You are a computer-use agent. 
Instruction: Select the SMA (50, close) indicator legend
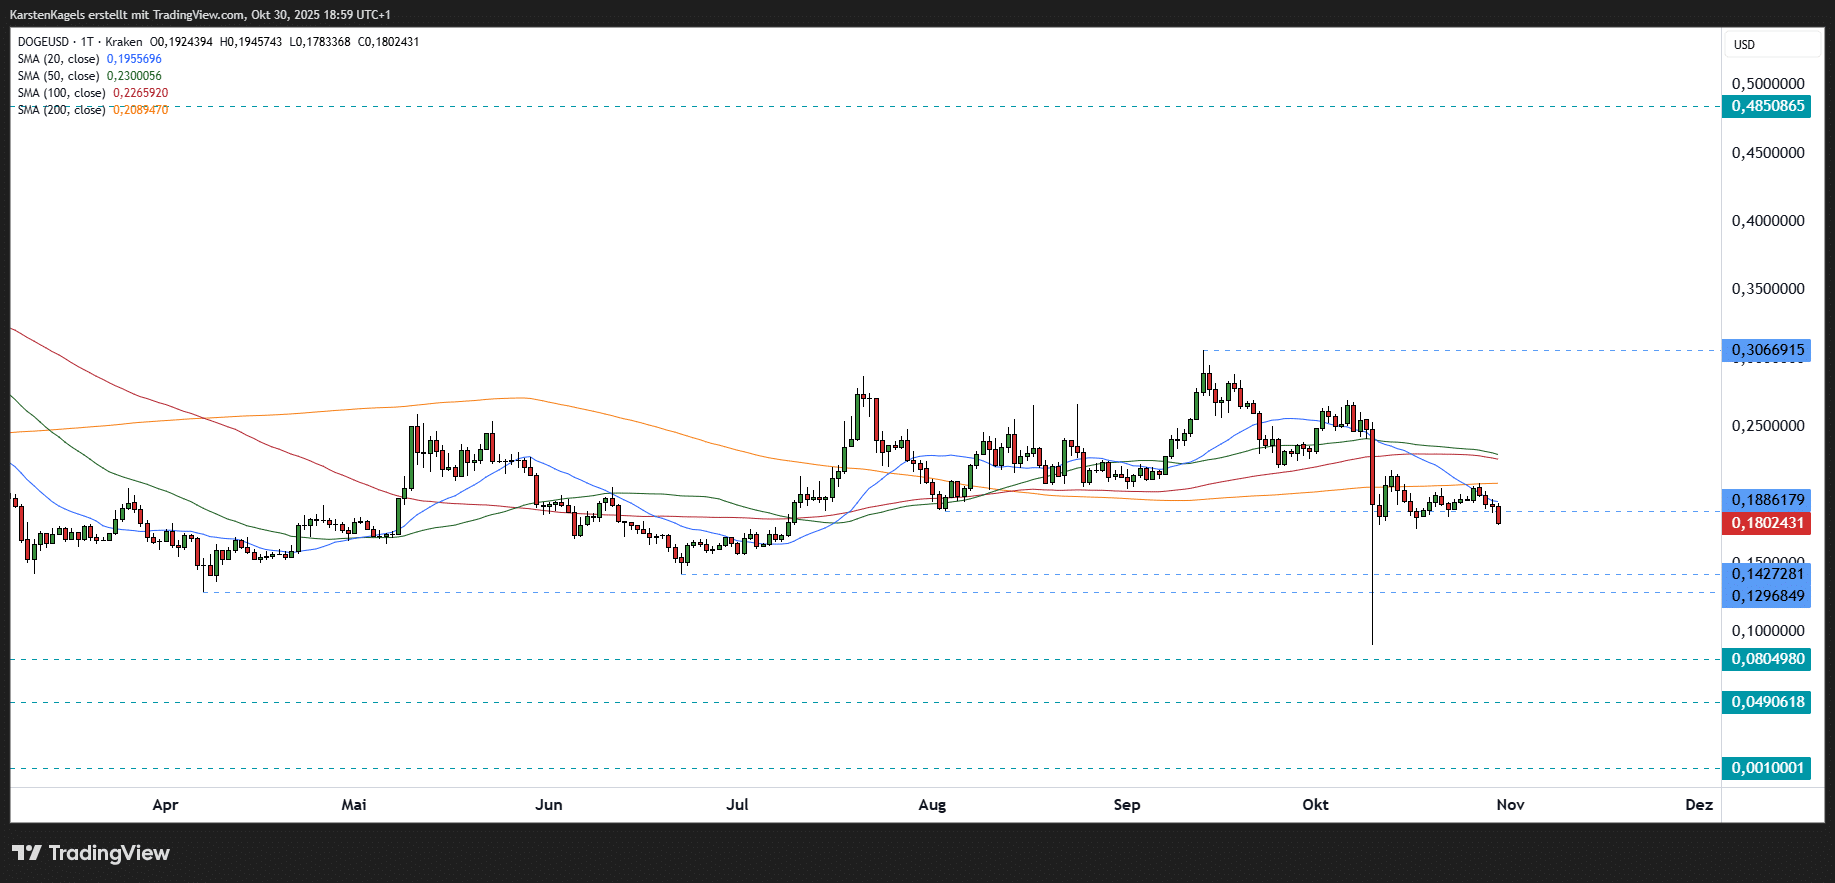[58, 76]
